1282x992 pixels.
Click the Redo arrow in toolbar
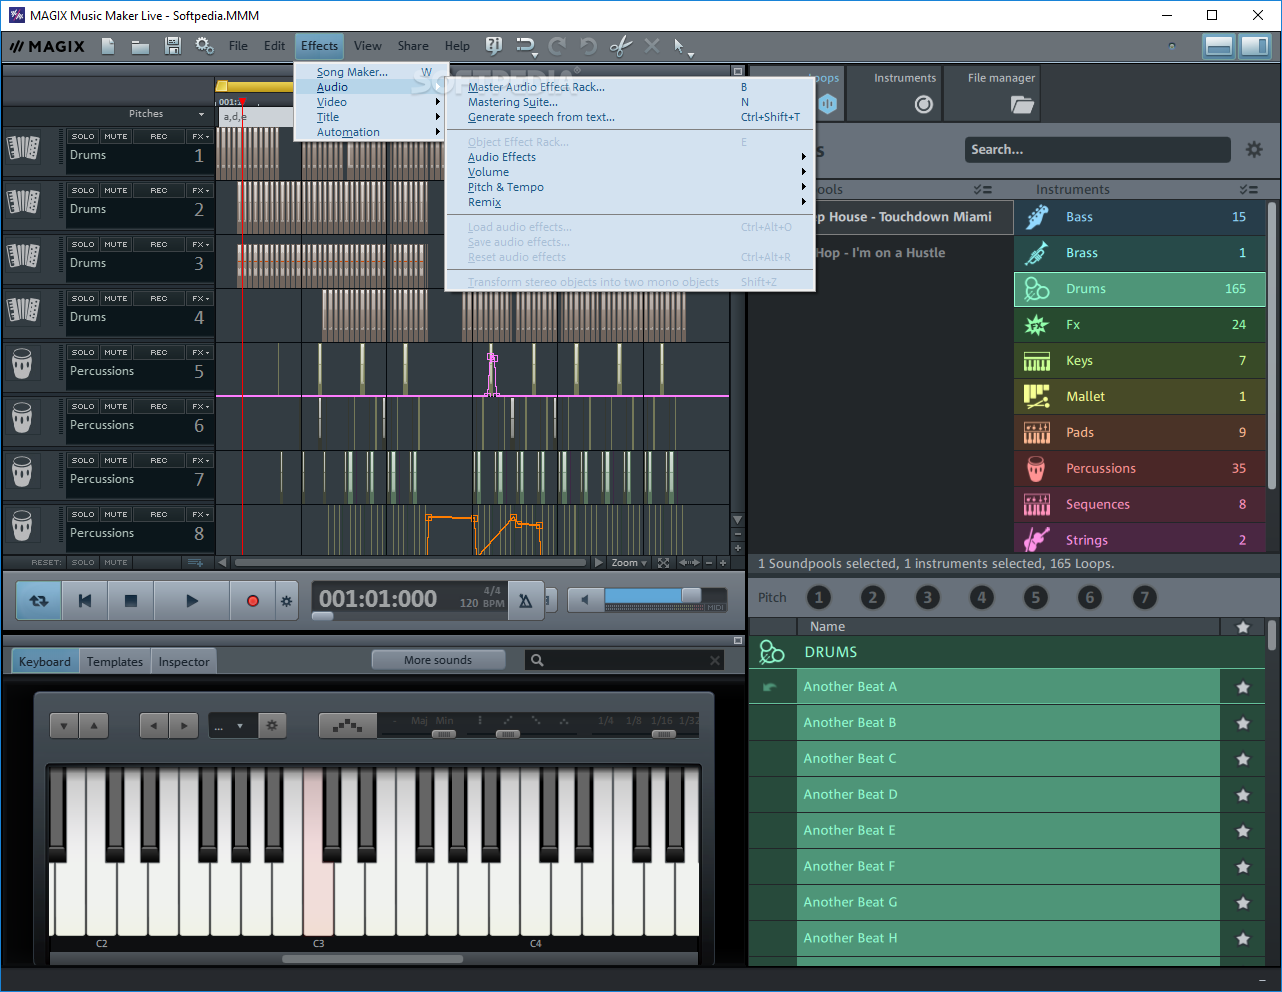(x=557, y=46)
